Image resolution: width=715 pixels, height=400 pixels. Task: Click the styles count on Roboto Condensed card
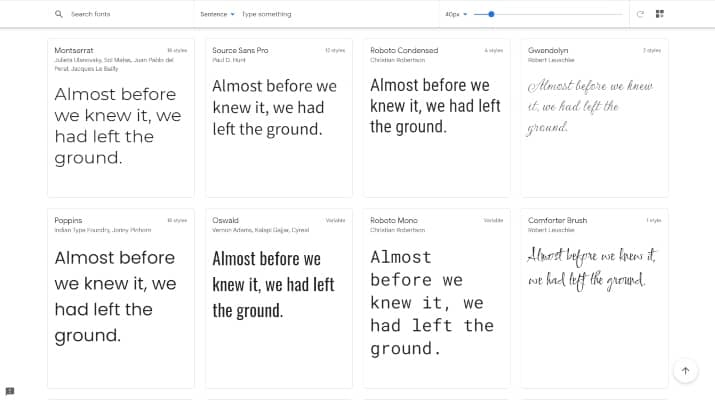pyautogui.click(x=494, y=51)
